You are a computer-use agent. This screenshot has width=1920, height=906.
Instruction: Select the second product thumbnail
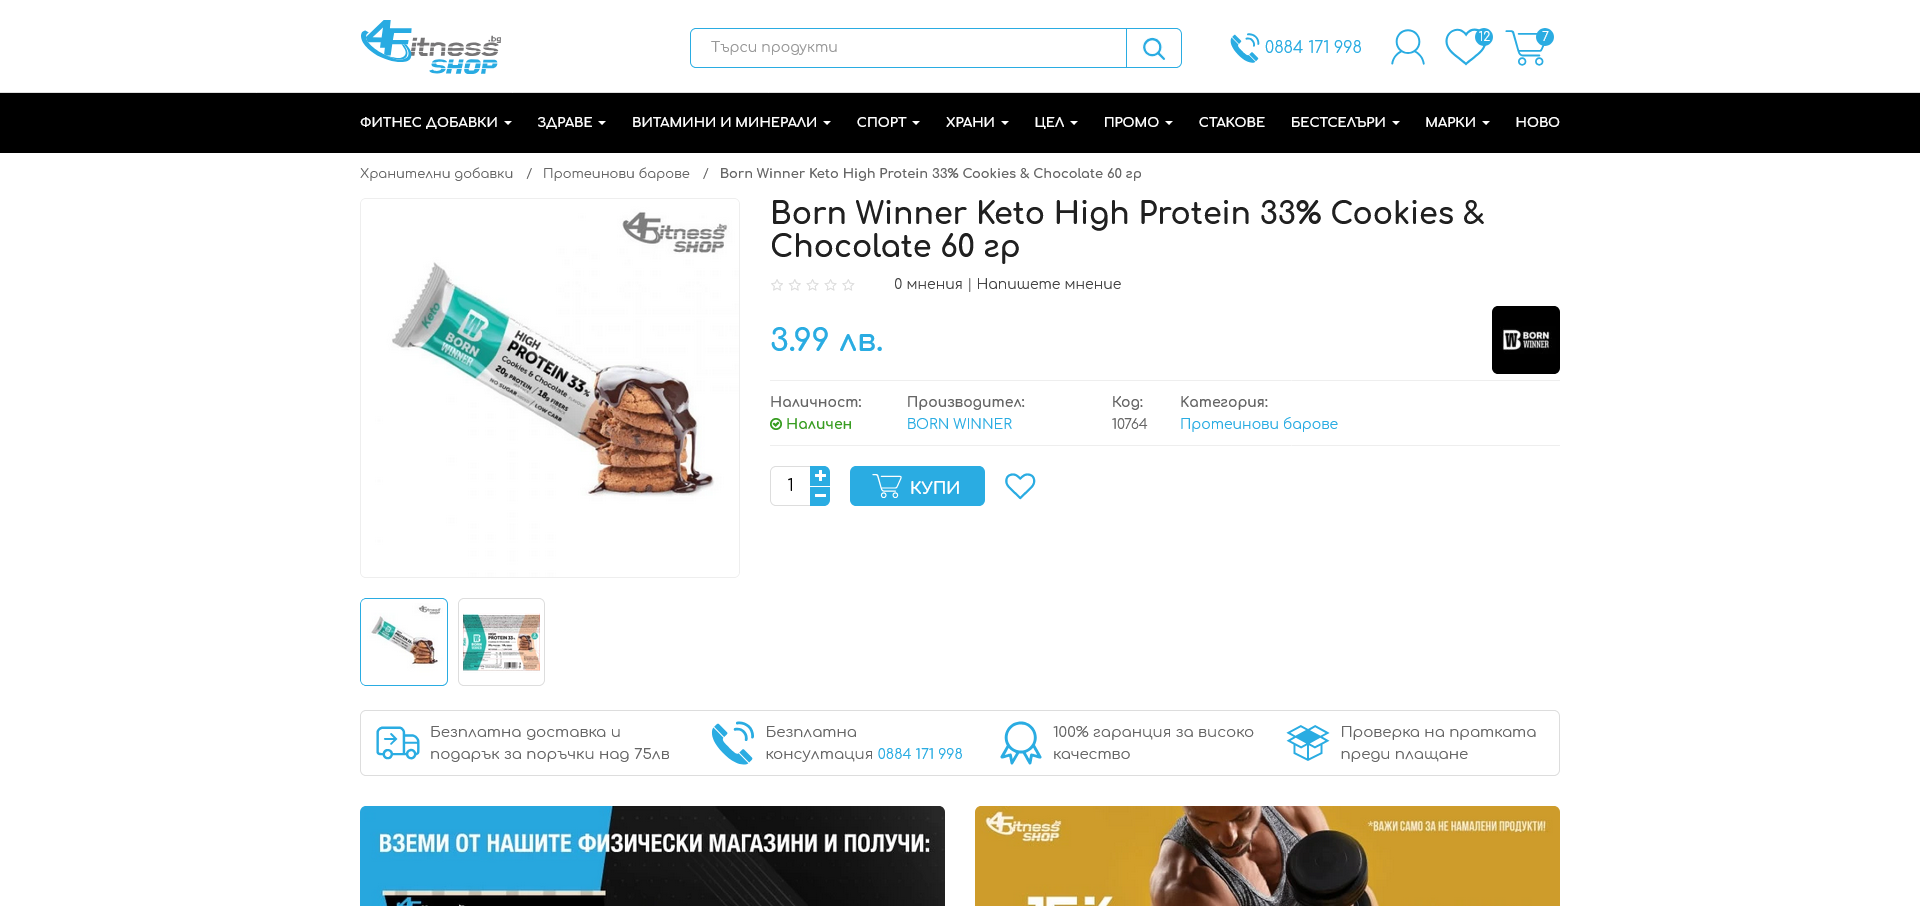pos(501,642)
